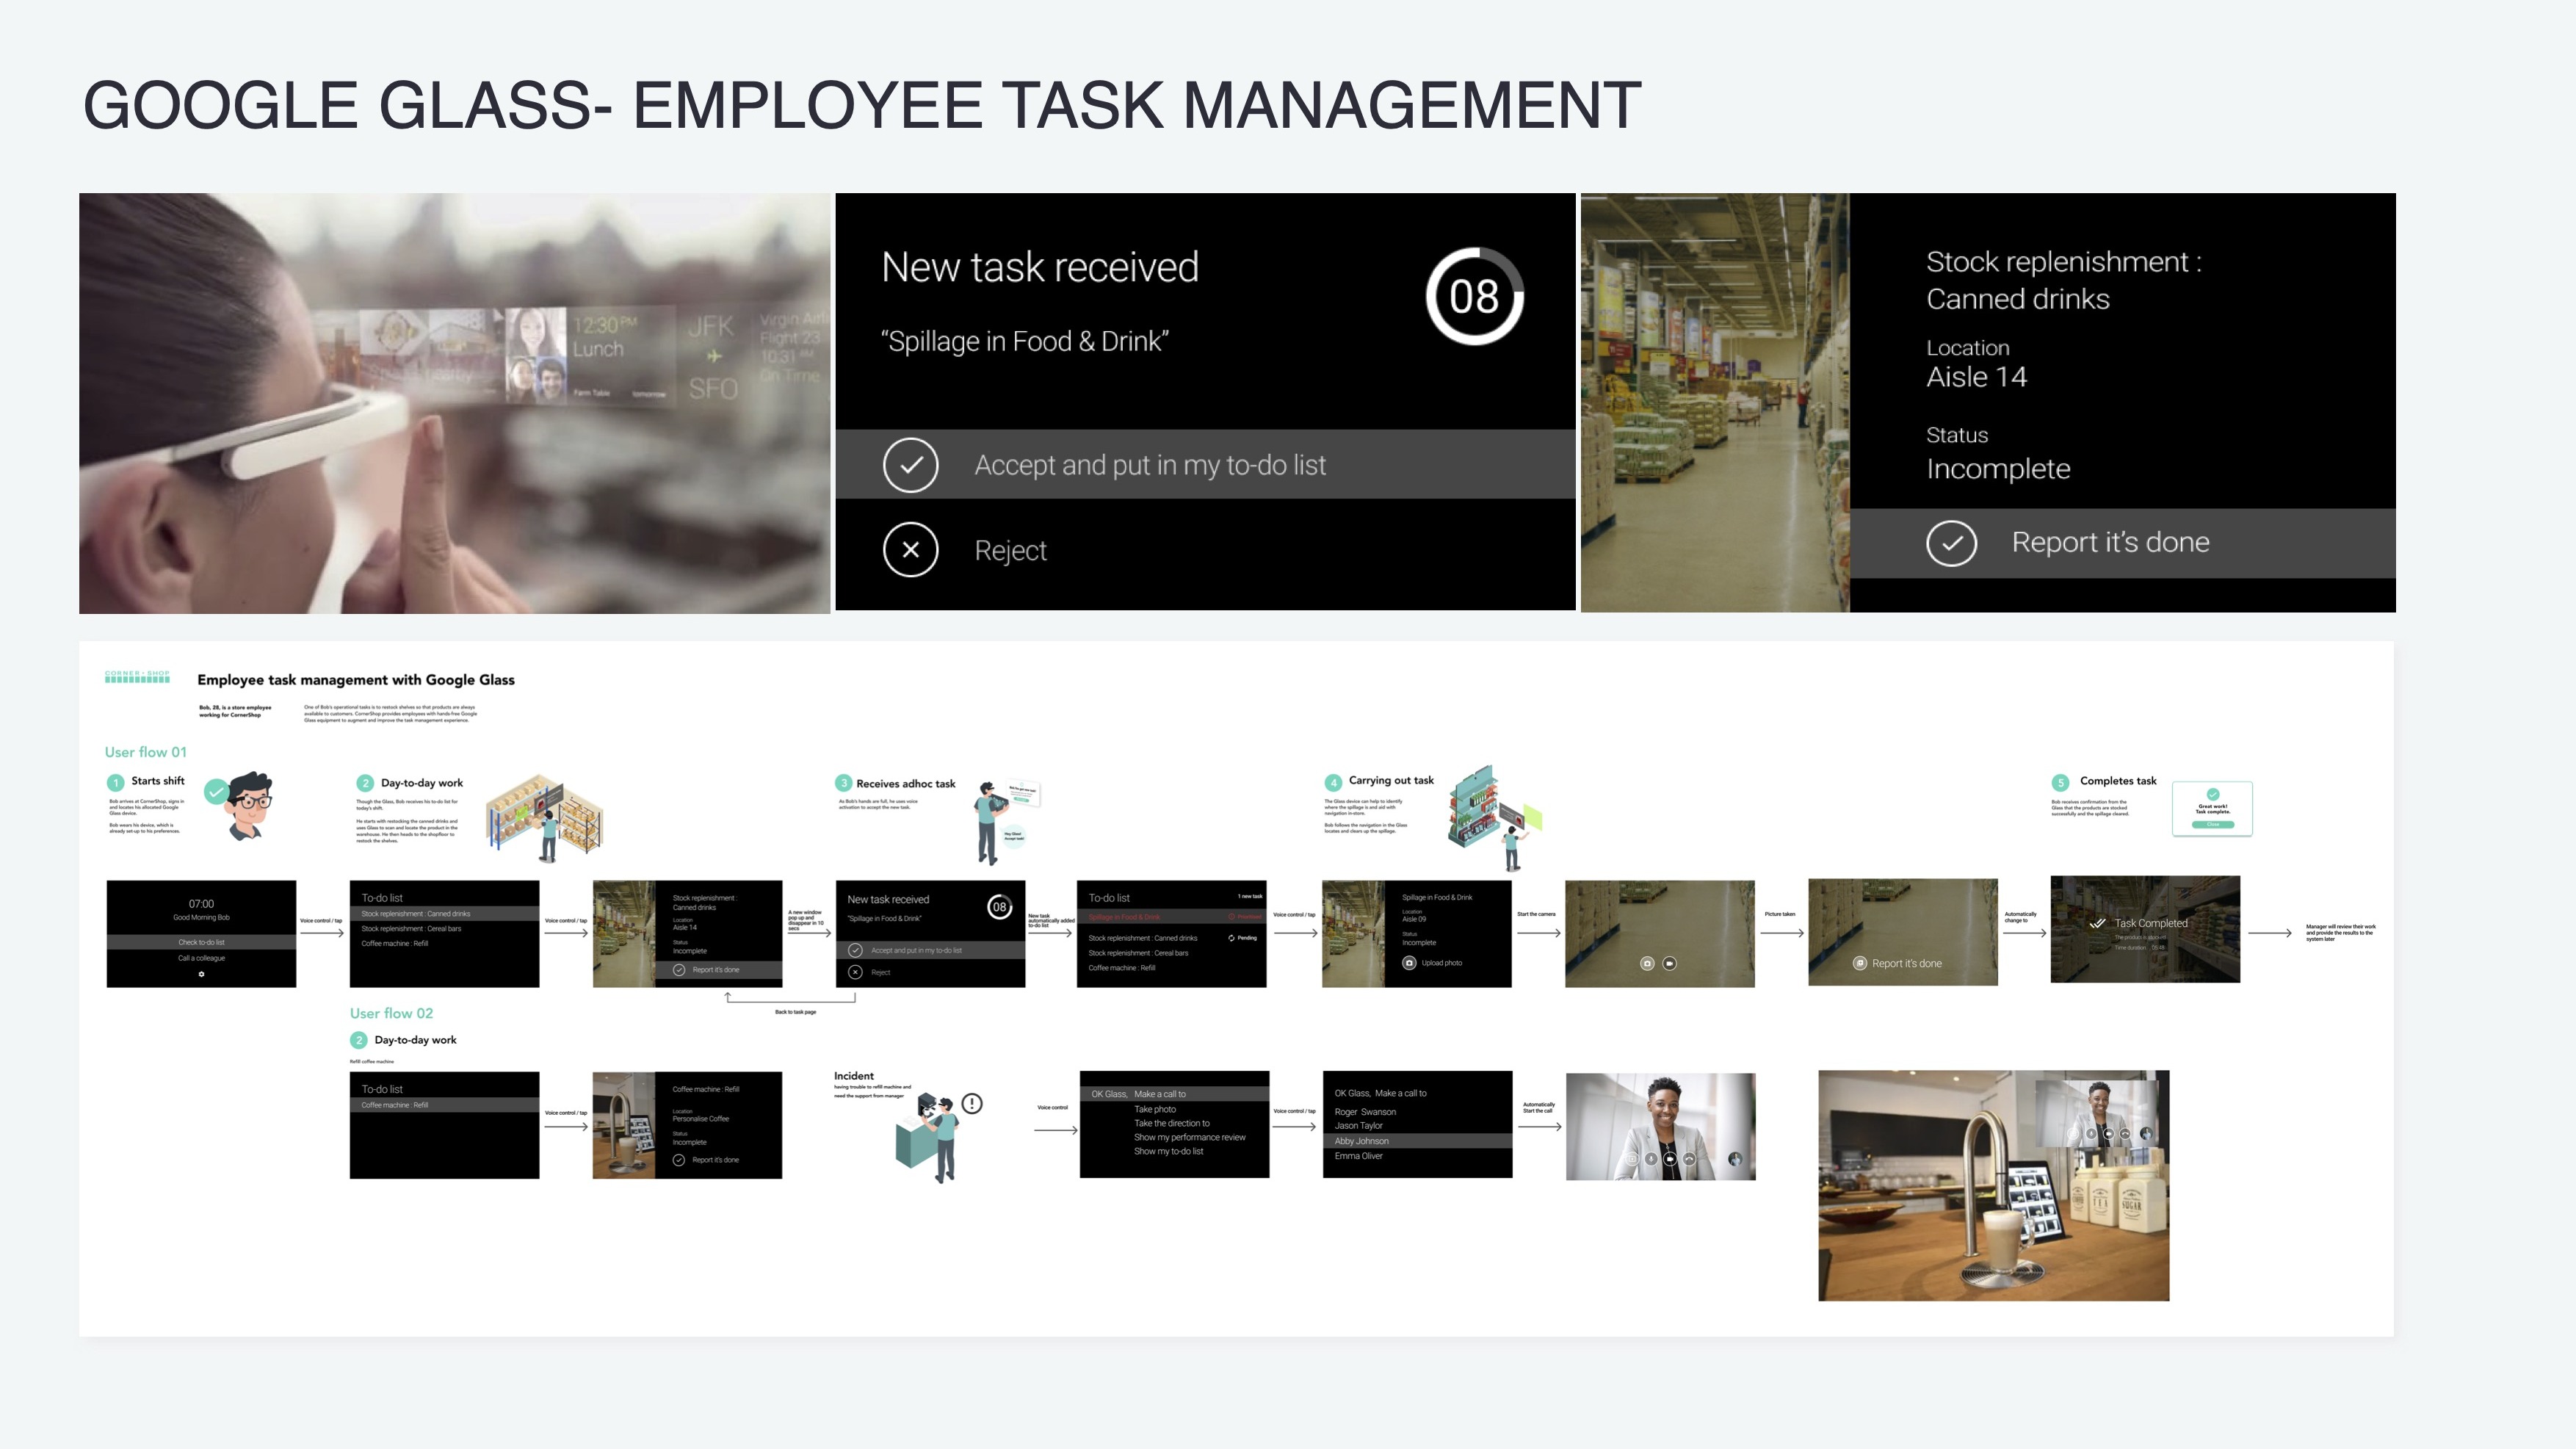Click the red Prioritised alert icon
Screen dimensions: 2576x1449
1232,916
